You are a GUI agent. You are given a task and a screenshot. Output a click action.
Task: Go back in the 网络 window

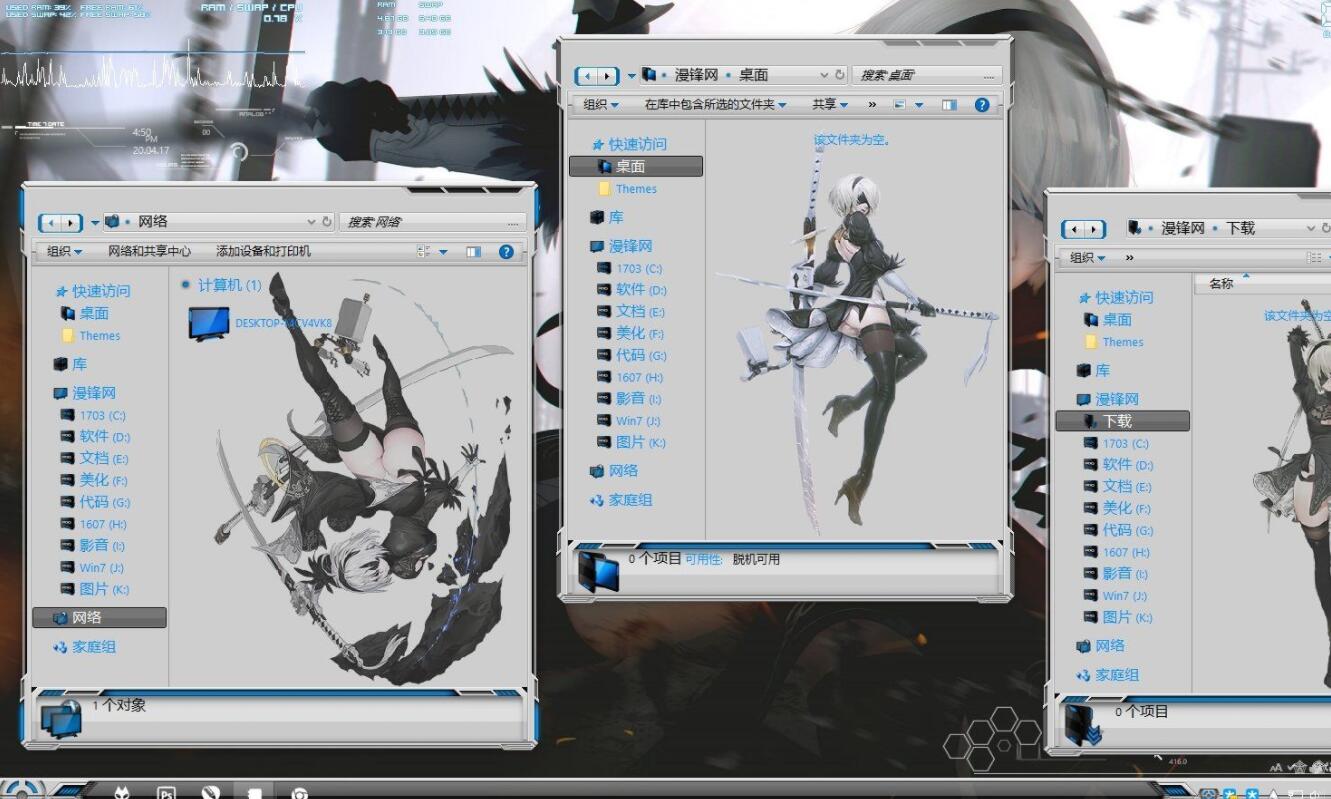tap(50, 223)
